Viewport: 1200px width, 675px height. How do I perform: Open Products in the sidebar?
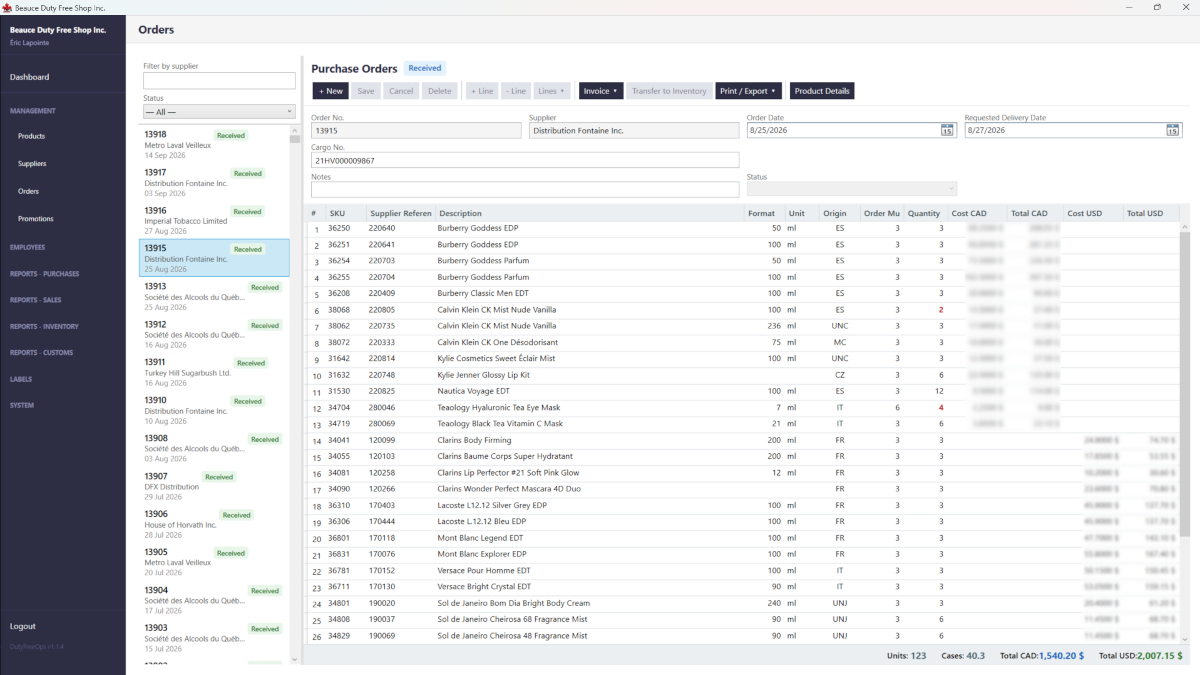pos(31,136)
